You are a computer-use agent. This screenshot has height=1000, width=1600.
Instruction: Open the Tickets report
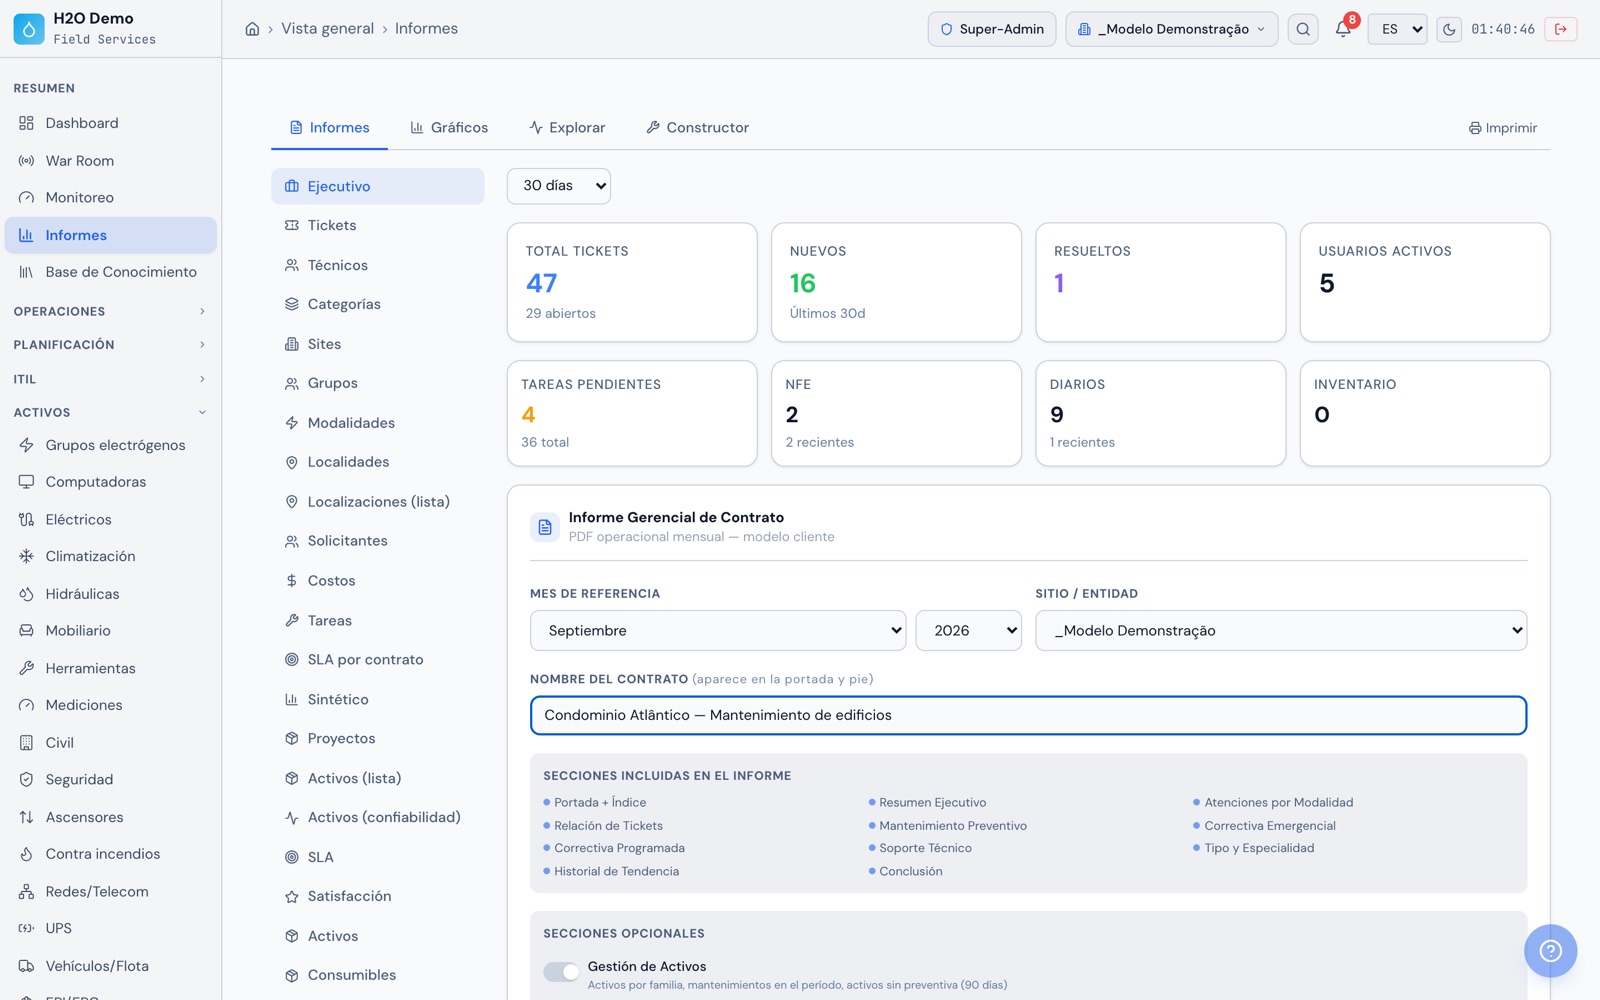[378, 226]
